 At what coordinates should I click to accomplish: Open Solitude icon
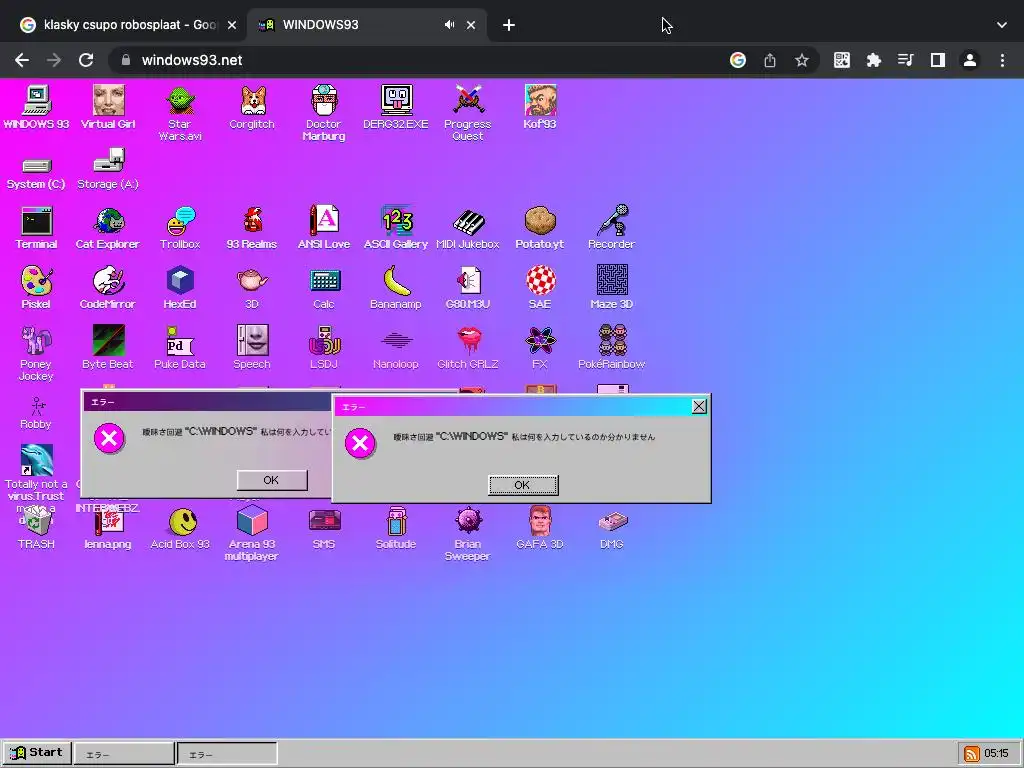(x=396, y=528)
